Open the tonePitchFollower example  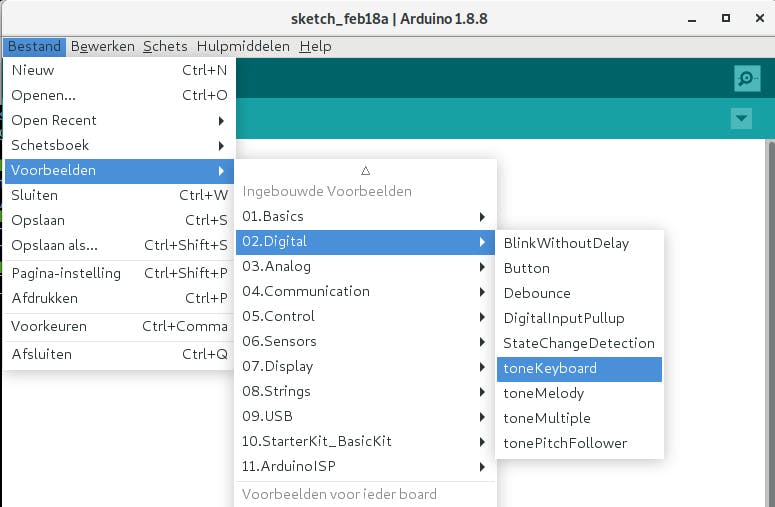[565, 443]
